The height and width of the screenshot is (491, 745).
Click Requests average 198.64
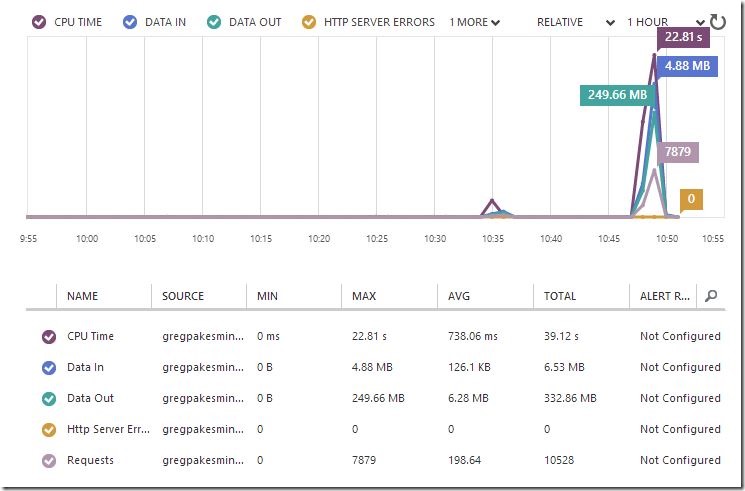click(x=464, y=460)
